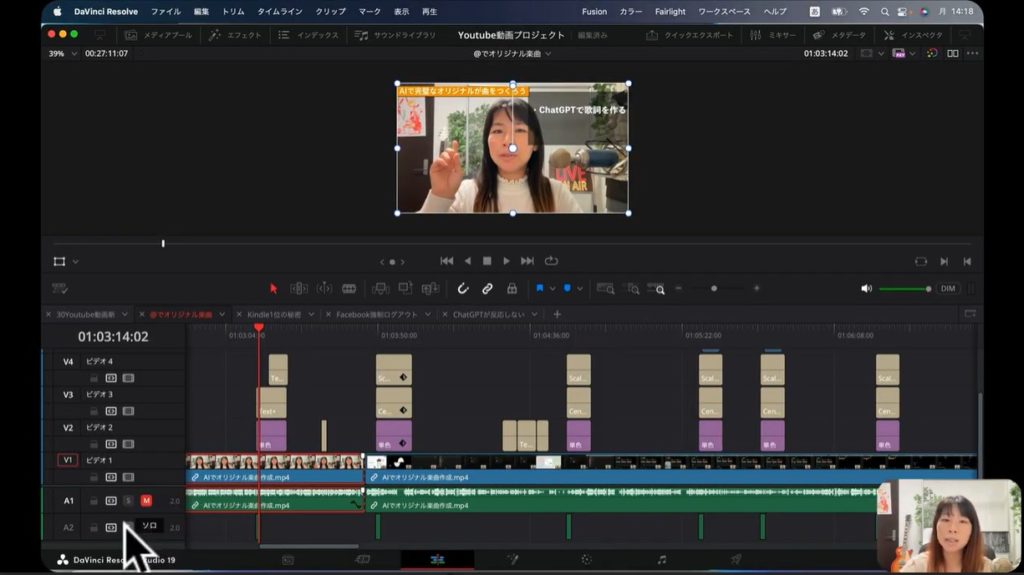Click the blue flag icon
The image size is (1024, 575).
(539, 288)
